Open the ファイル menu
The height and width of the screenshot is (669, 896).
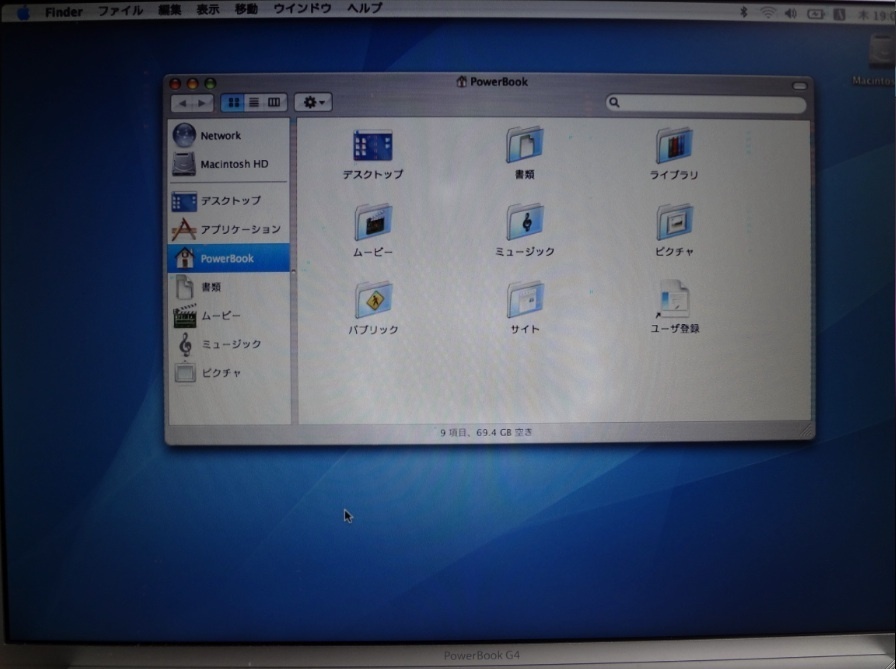(x=121, y=11)
